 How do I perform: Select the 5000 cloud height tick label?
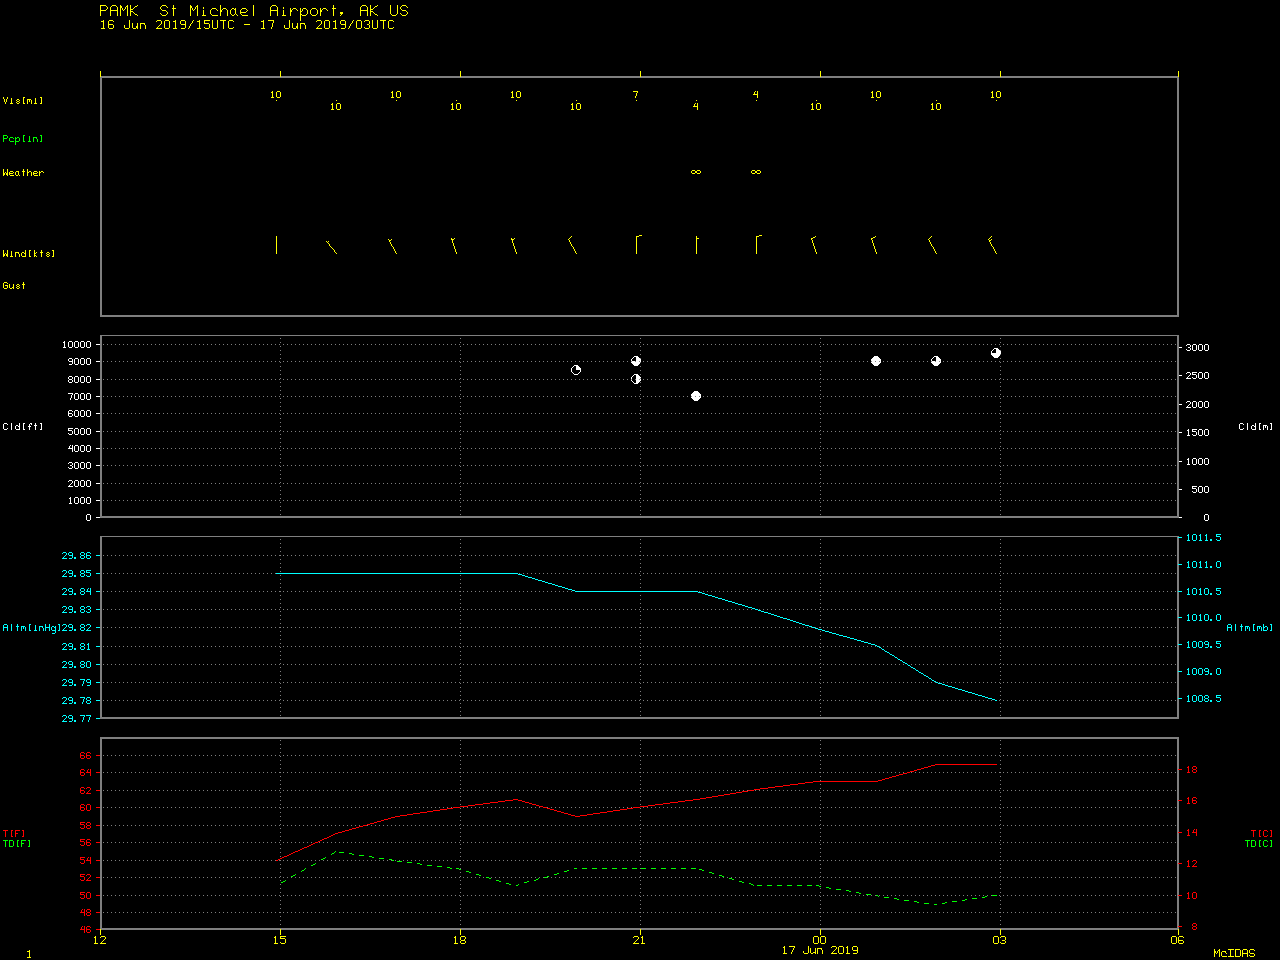click(x=80, y=431)
